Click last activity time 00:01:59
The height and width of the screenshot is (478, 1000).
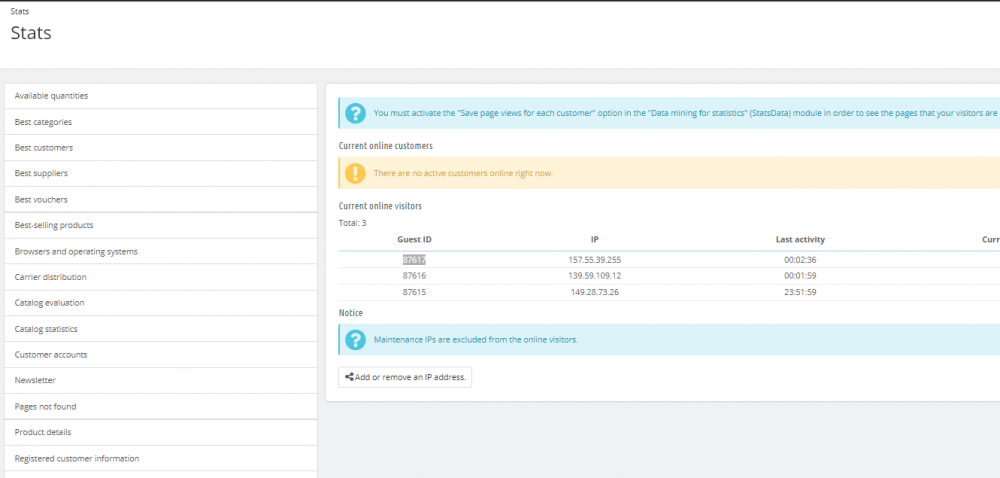800,276
